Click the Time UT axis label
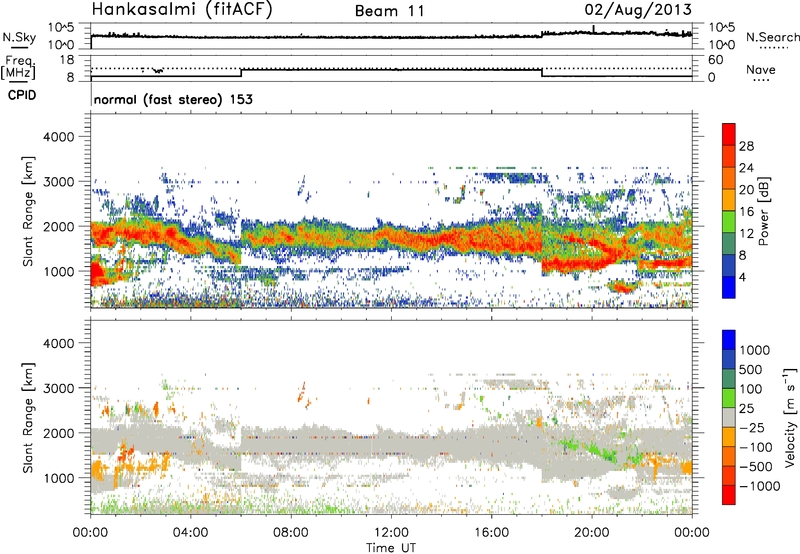 (391, 547)
